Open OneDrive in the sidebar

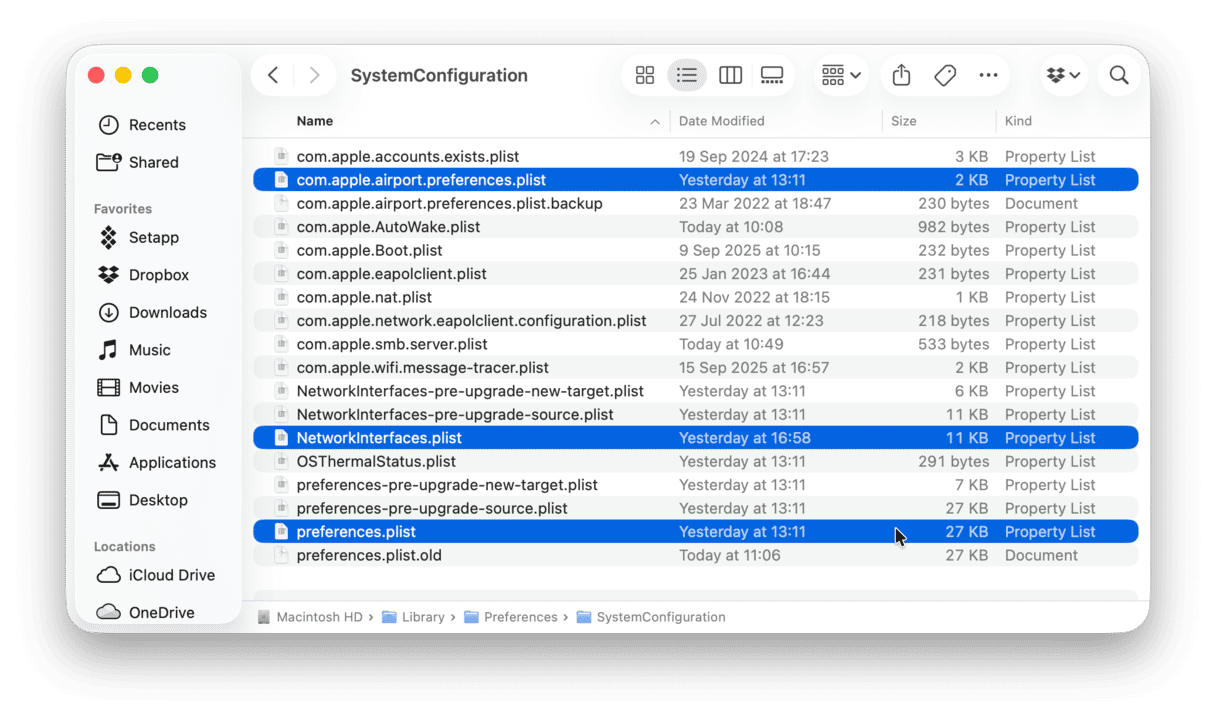click(147, 612)
